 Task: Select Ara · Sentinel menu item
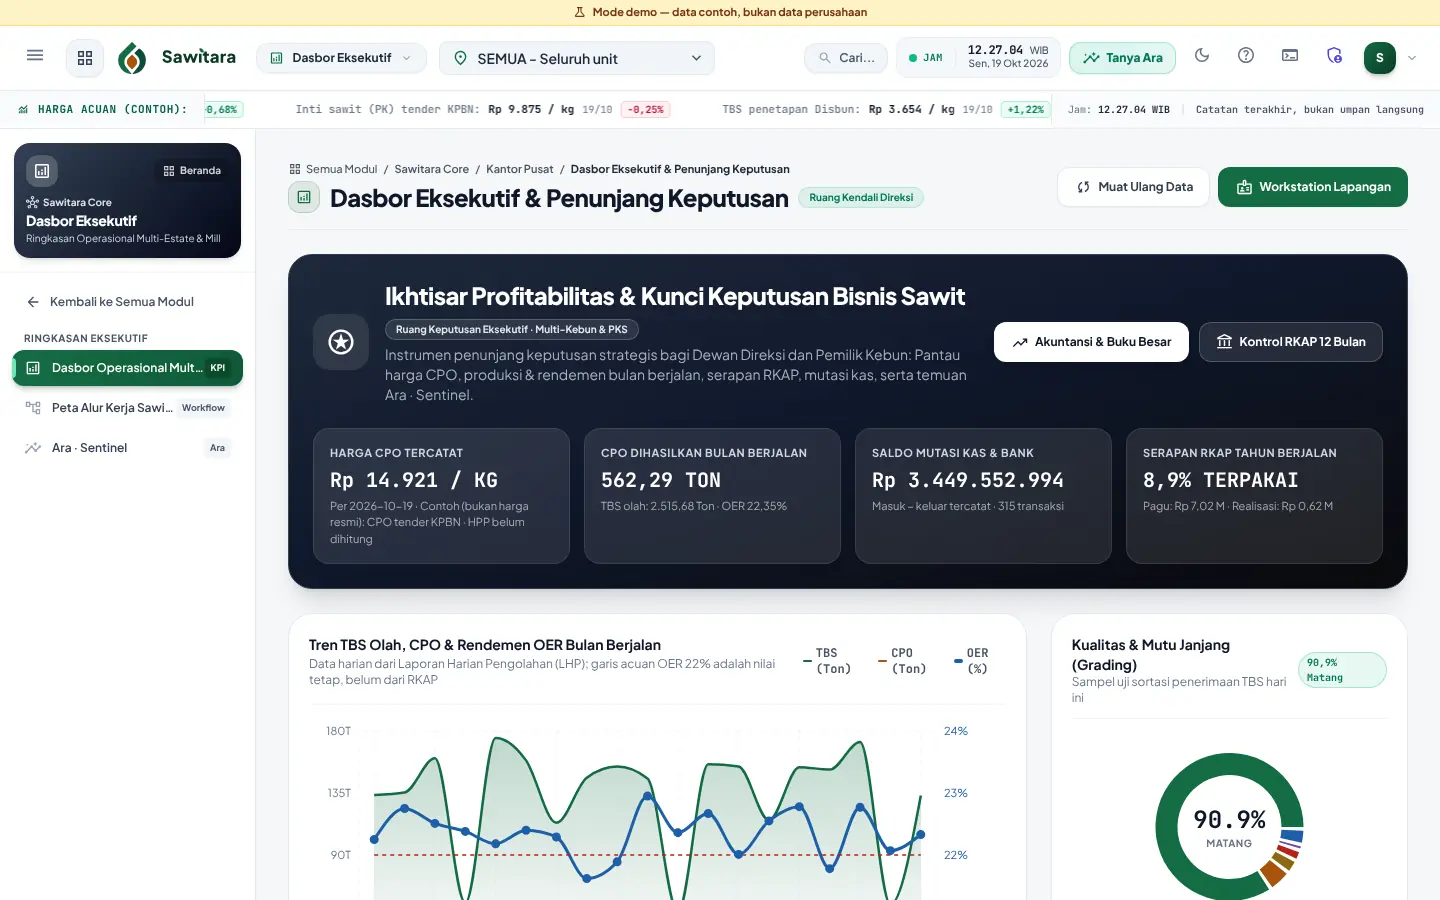coord(127,448)
